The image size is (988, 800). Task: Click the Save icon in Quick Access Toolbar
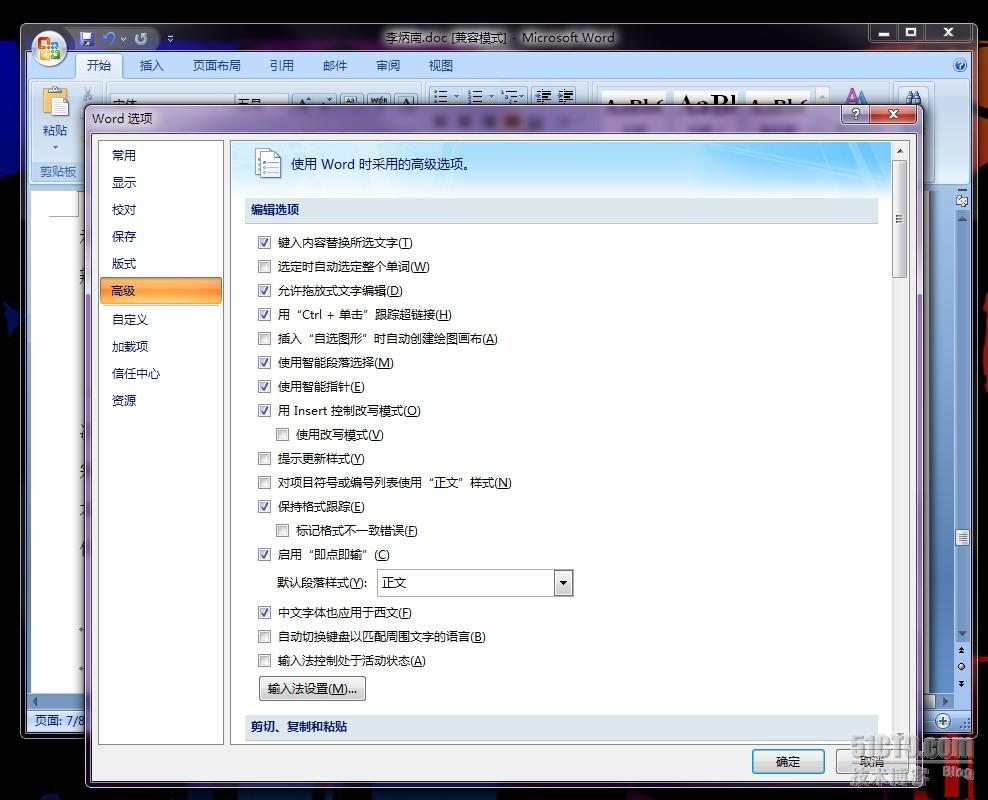click(x=87, y=39)
